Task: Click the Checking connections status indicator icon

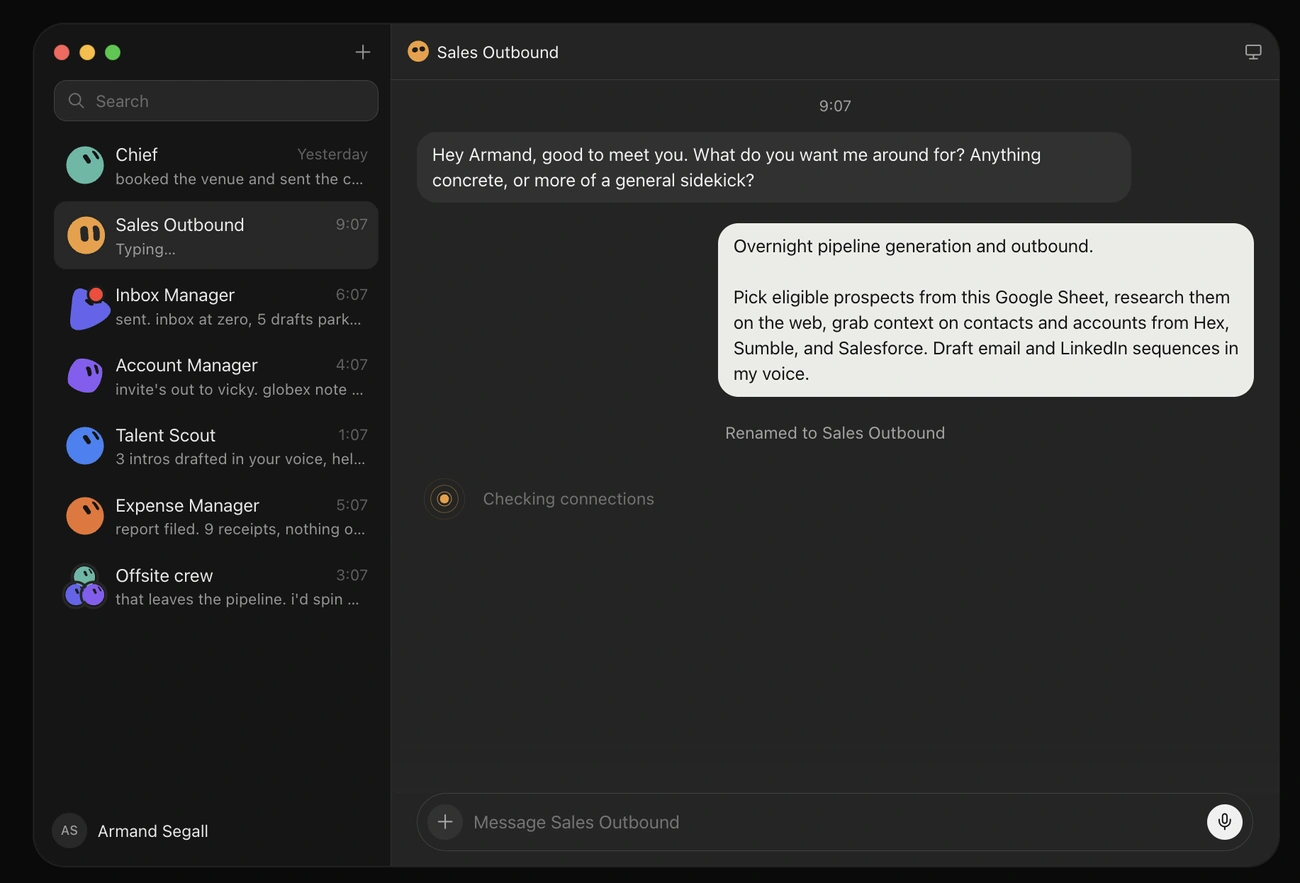Action: pyautogui.click(x=444, y=499)
